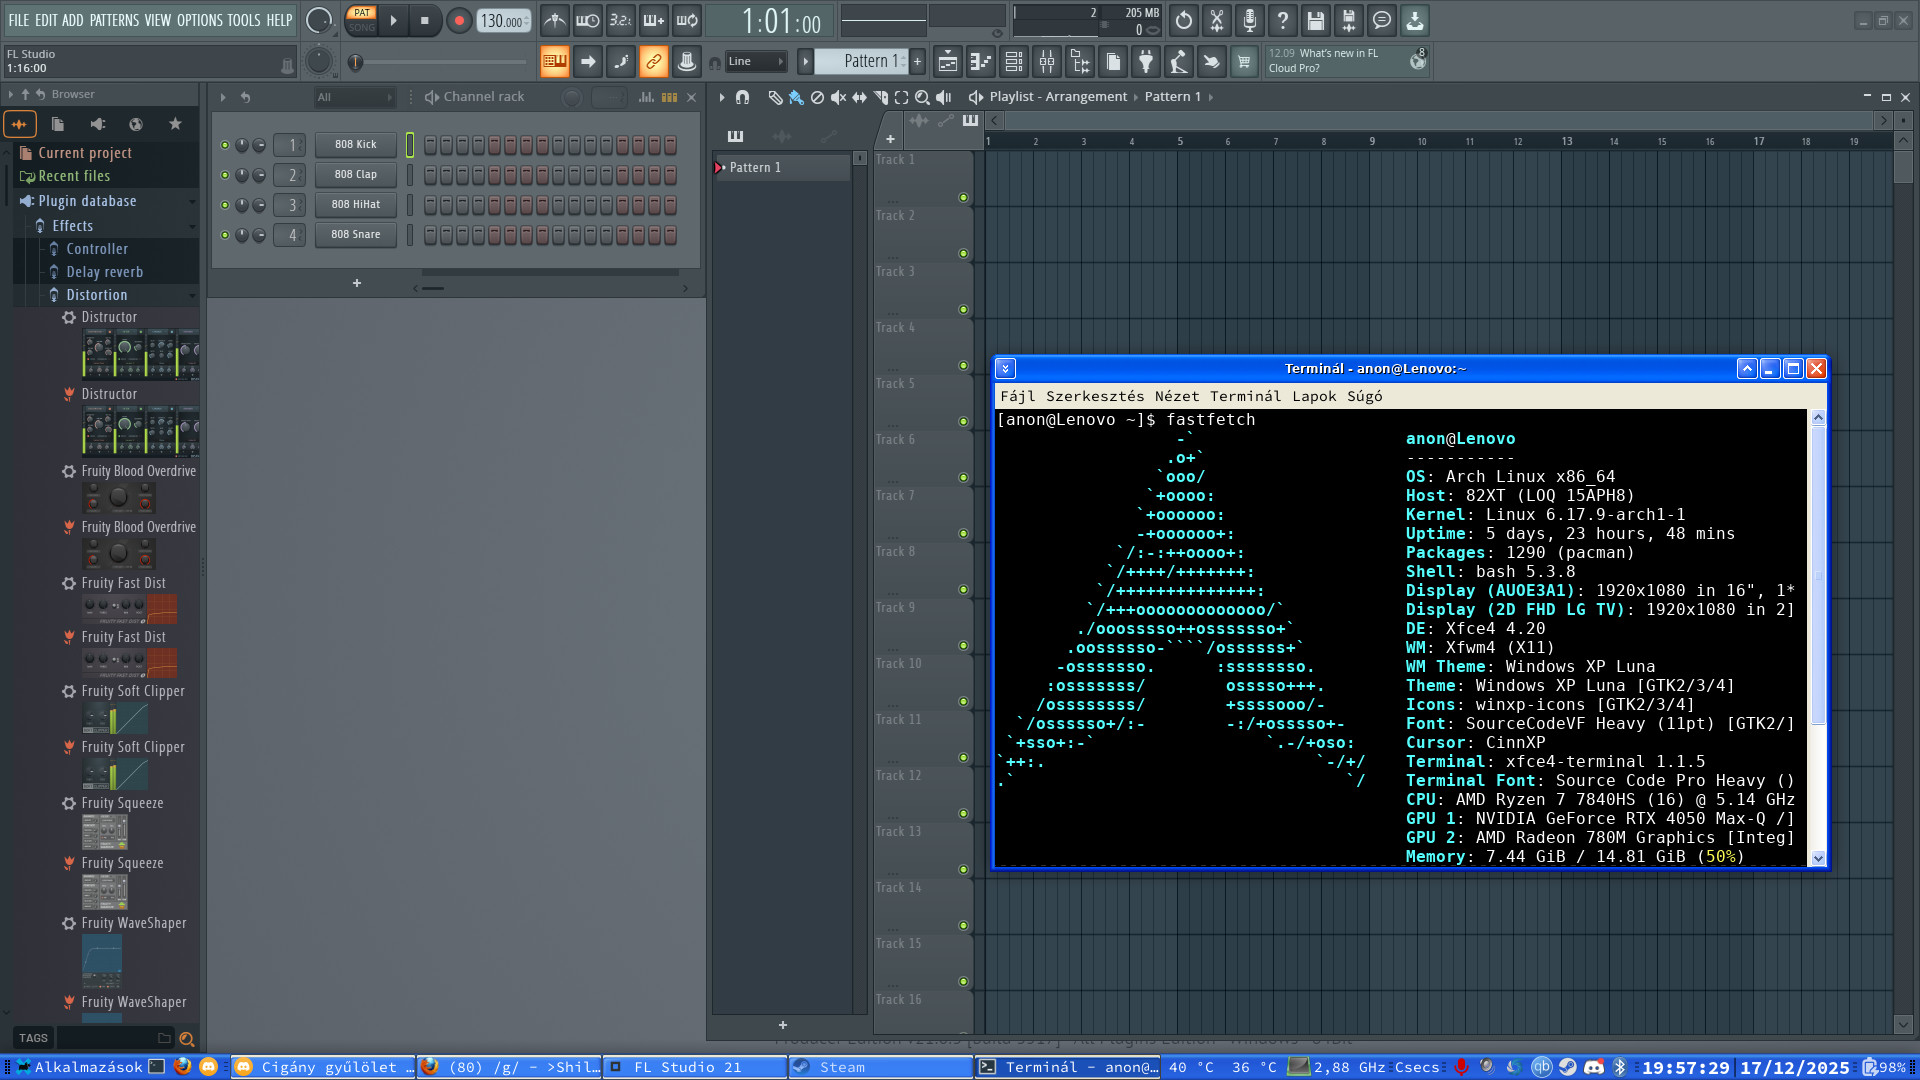This screenshot has width=1920, height=1080.
Task: Click the save project floppy icon
Action: click(1315, 20)
